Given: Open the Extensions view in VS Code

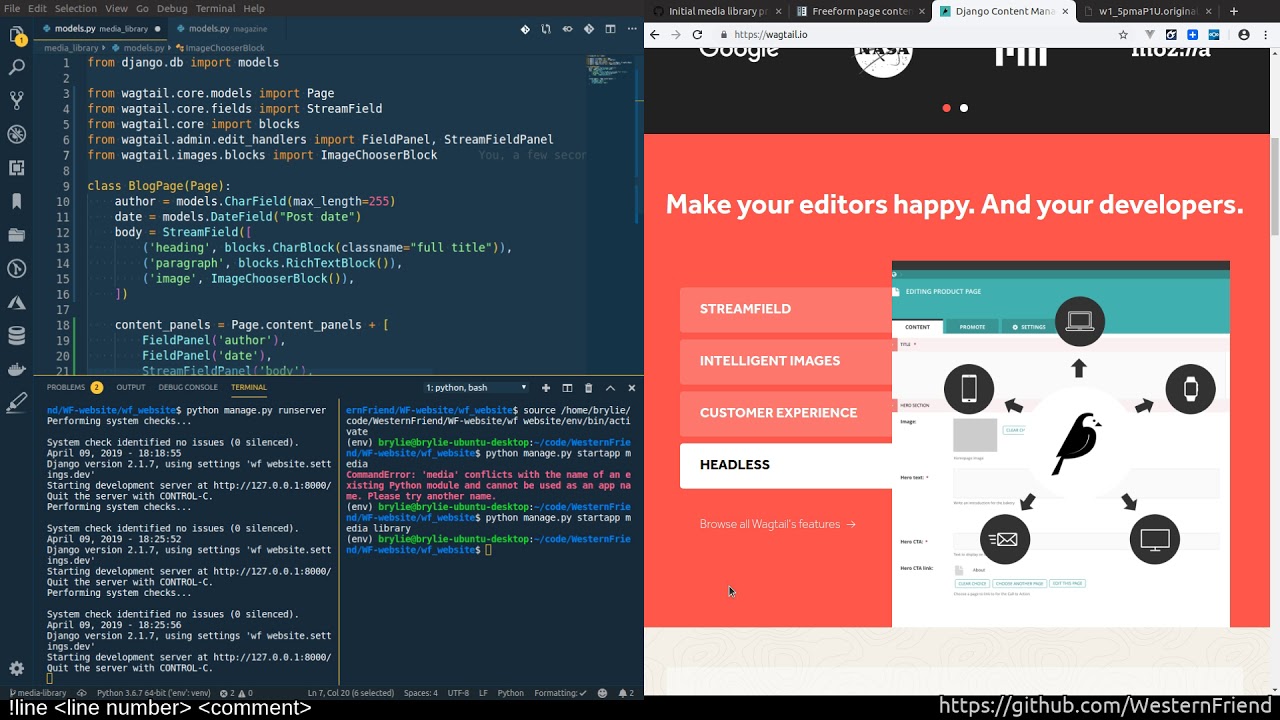Looking at the screenshot, I should 16,168.
